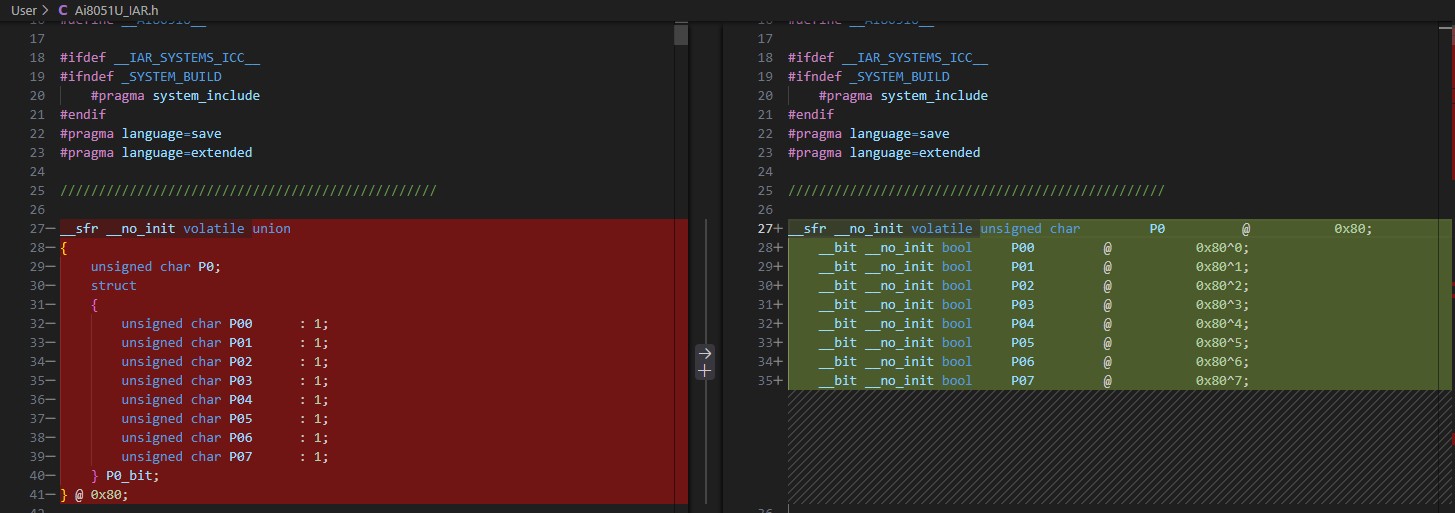Click 'P0' identifier on modified line 27

(x=1157, y=229)
